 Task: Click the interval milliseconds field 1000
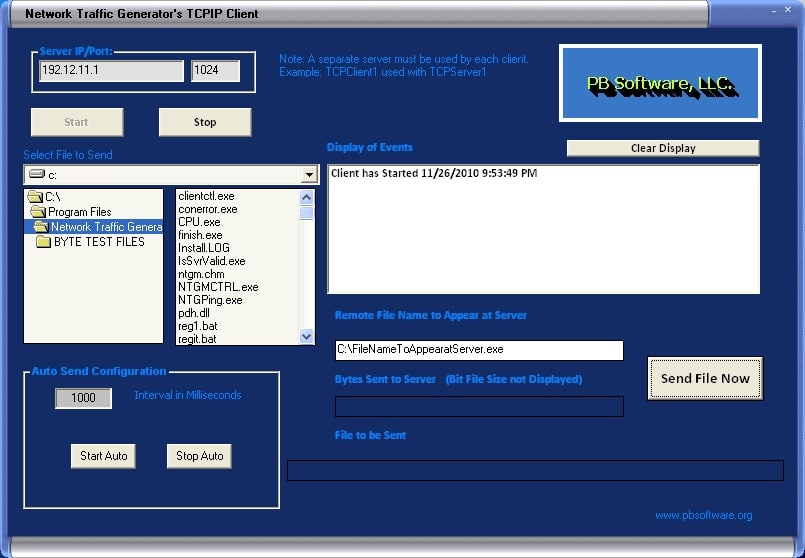click(x=83, y=398)
